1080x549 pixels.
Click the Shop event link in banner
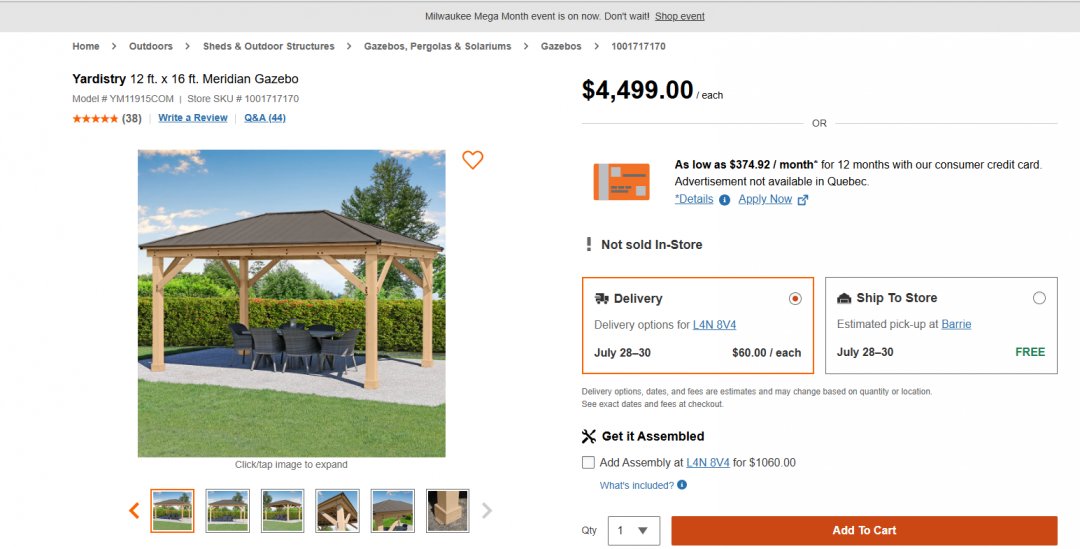680,16
